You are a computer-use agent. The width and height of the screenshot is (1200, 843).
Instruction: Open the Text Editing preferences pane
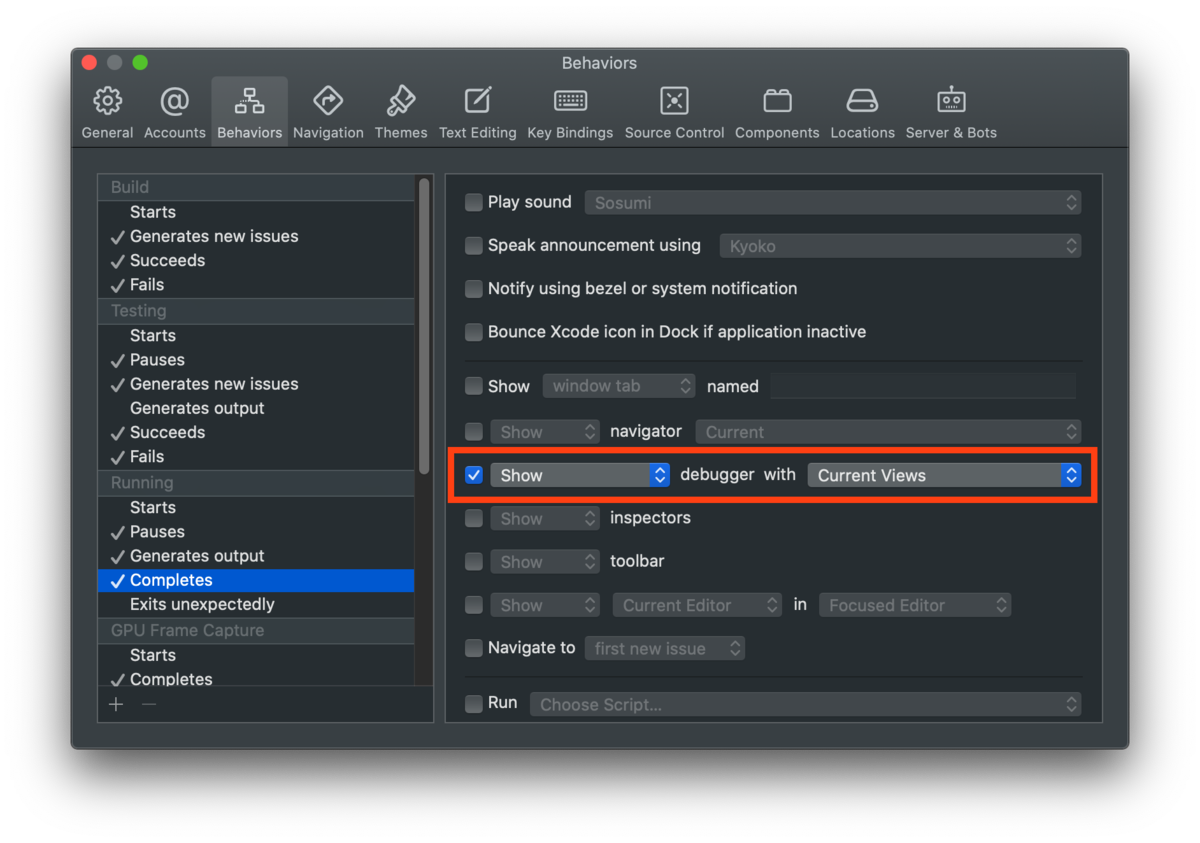click(x=478, y=112)
